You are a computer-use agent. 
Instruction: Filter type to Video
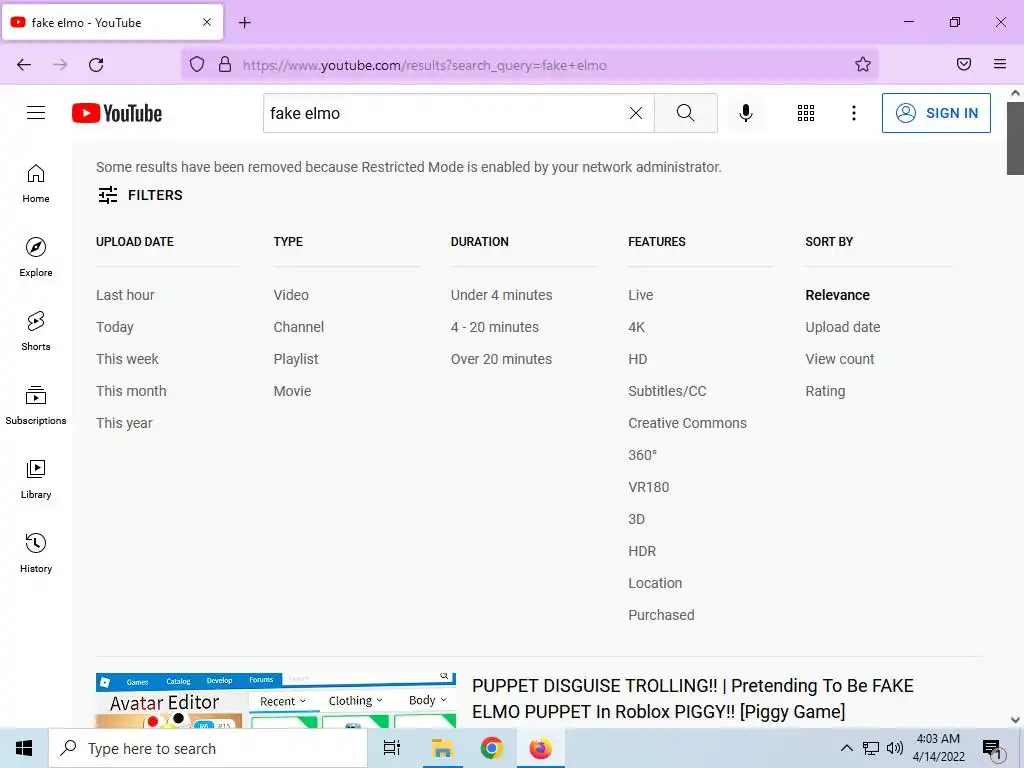tap(291, 295)
